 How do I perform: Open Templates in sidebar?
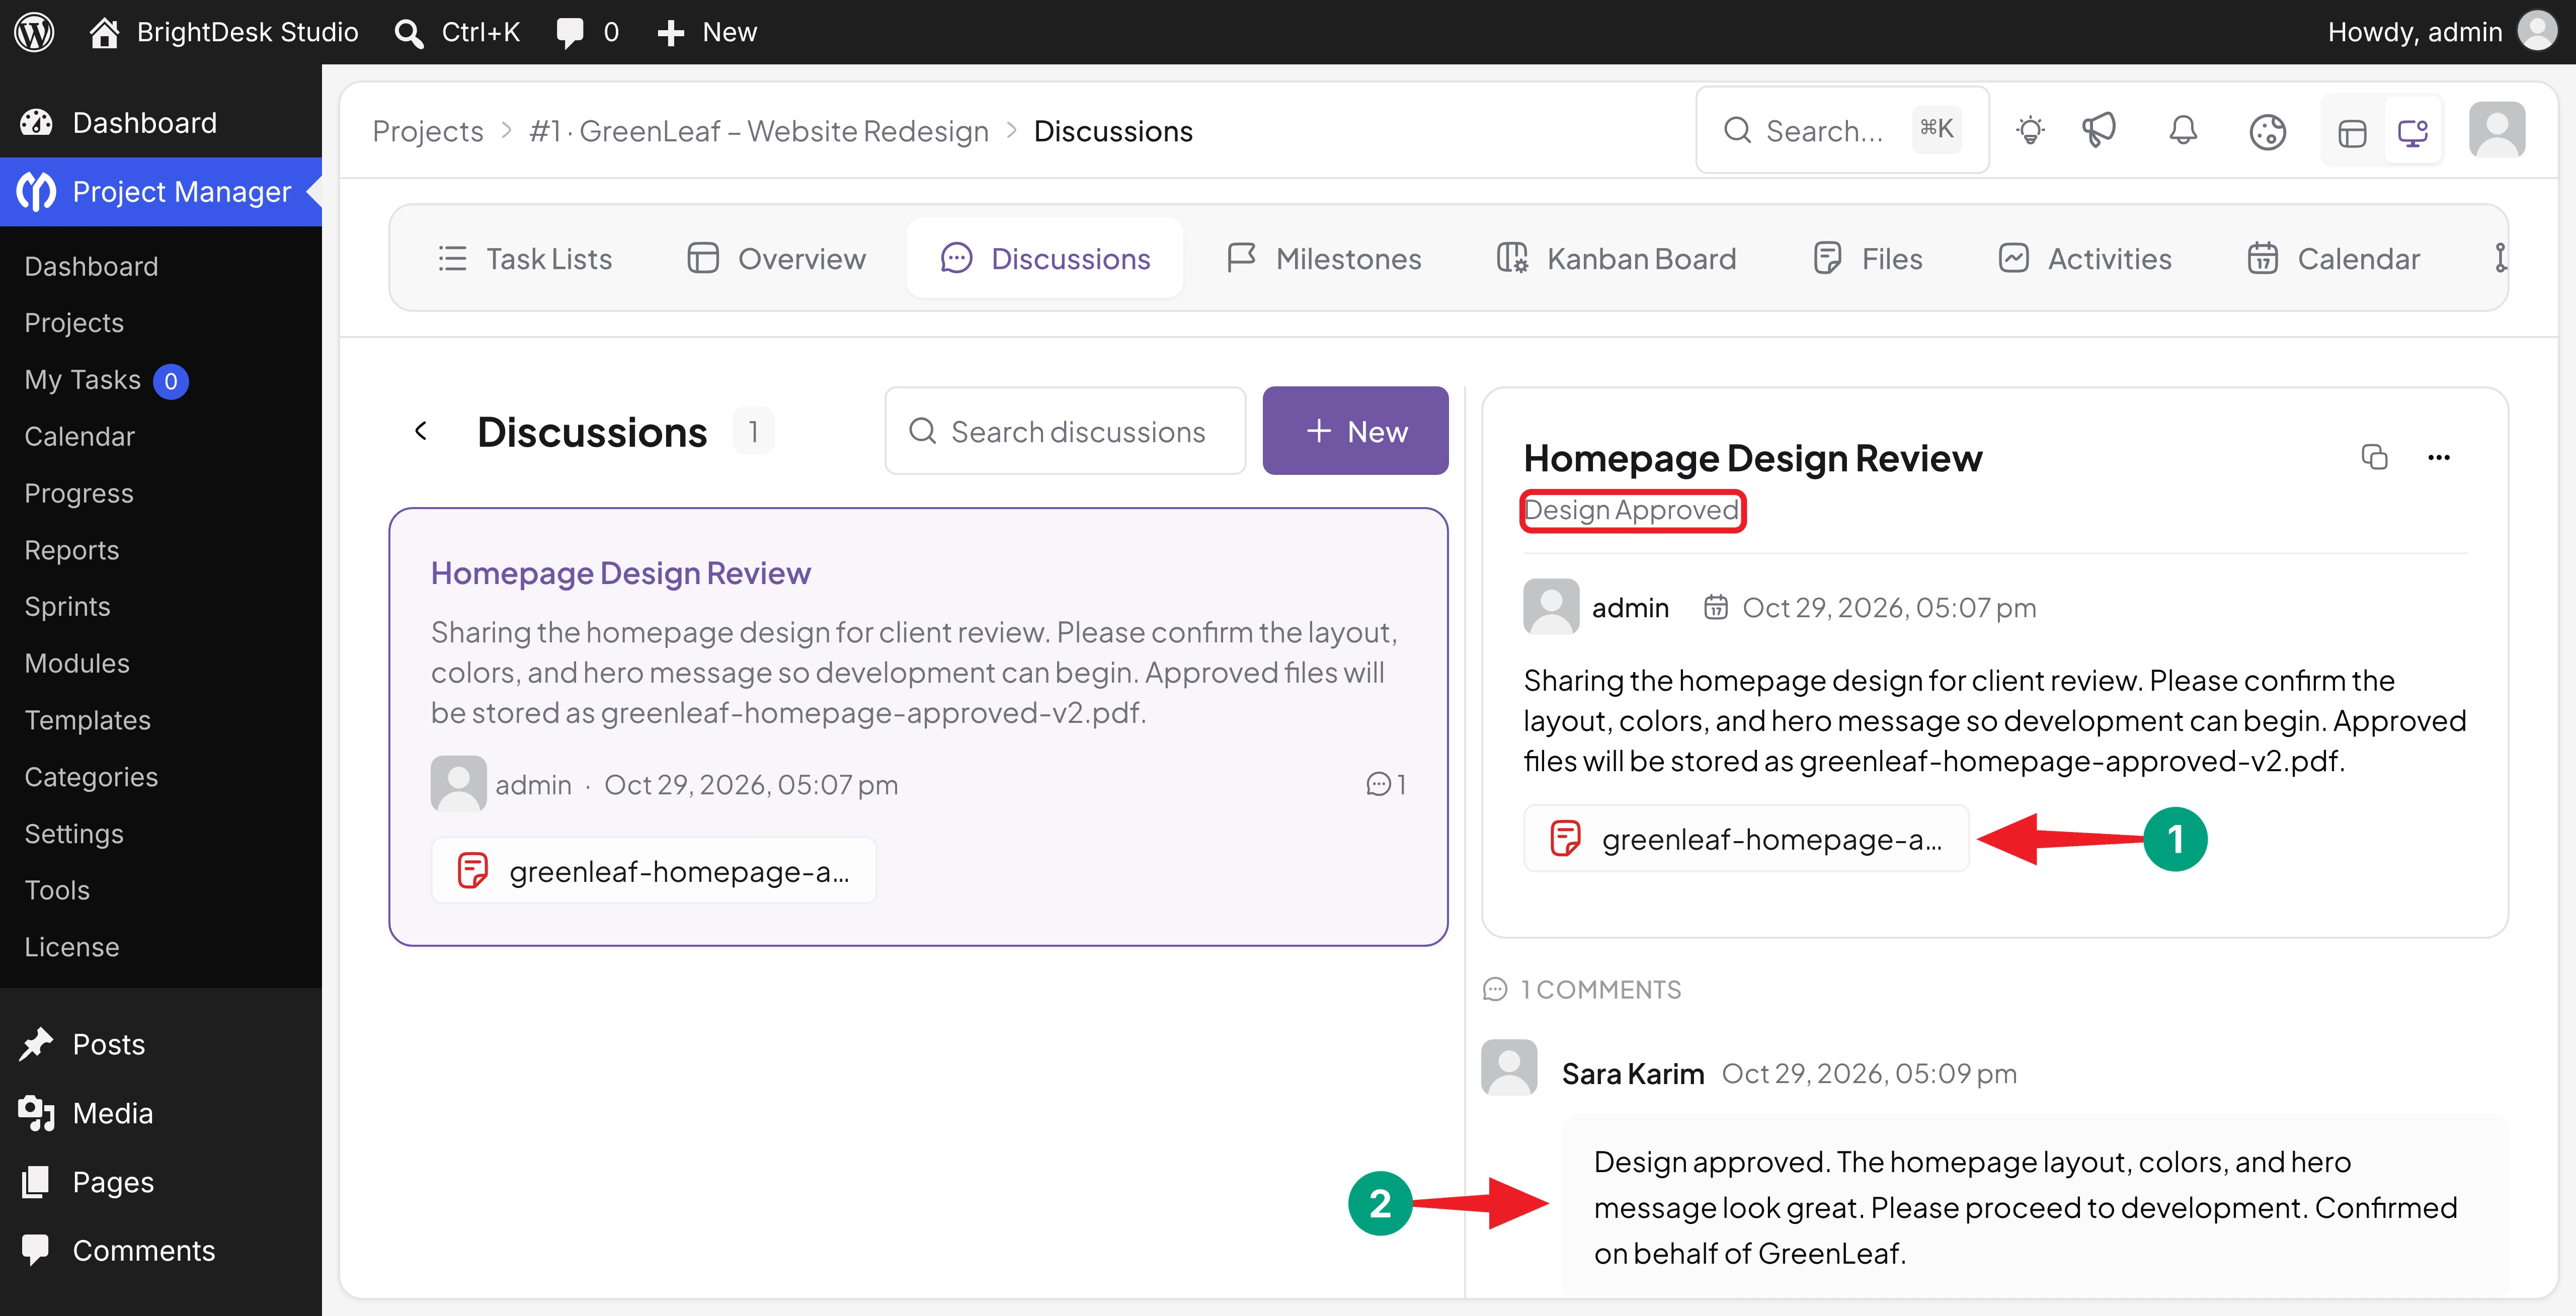[x=87, y=720]
